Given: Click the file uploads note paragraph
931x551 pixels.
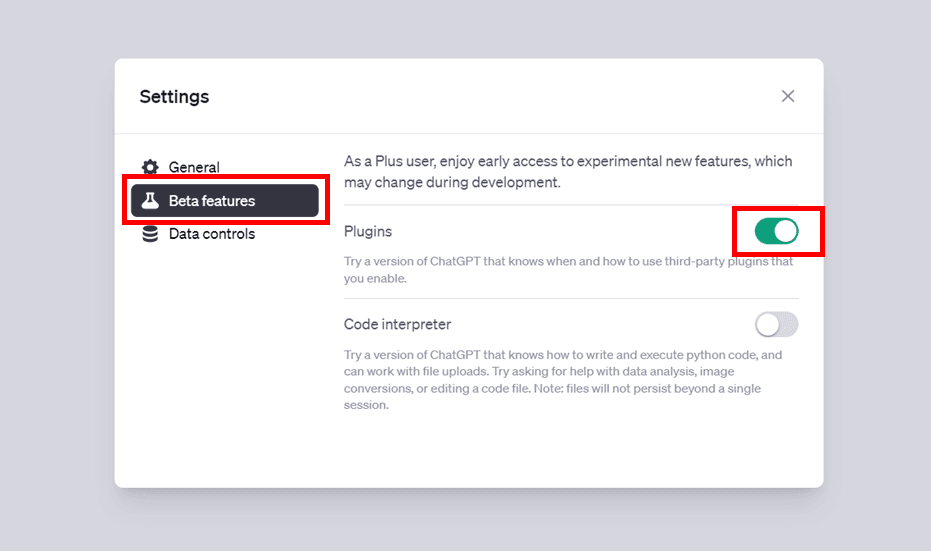Looking at the screenshot, I should pyautogui.click(x=562, y=379).
